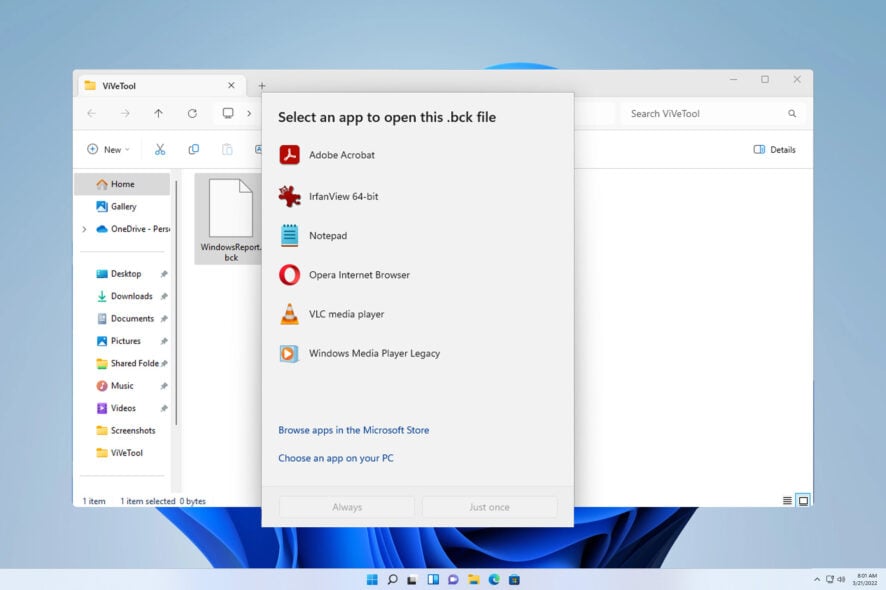Open Browse apps in the Microsoft Store
Image resolution: width=886 pixels, height=590 pixels.
(x=353, y=430)
